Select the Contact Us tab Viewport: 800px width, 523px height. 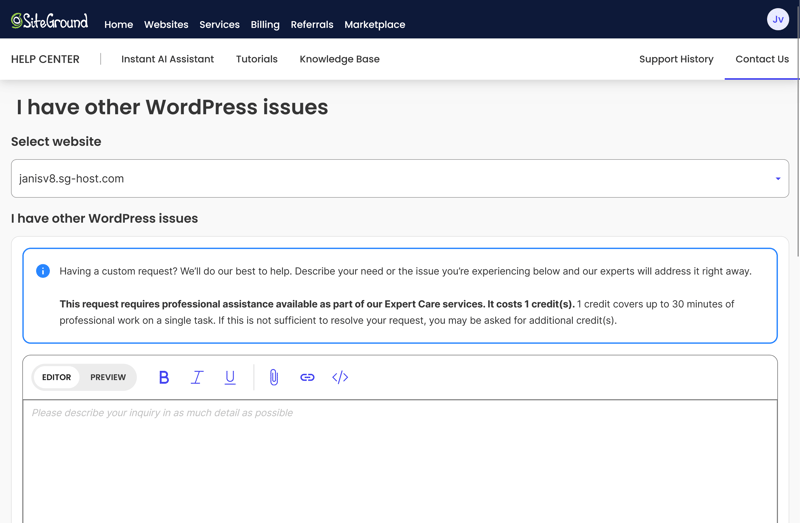tap(762, 59)
